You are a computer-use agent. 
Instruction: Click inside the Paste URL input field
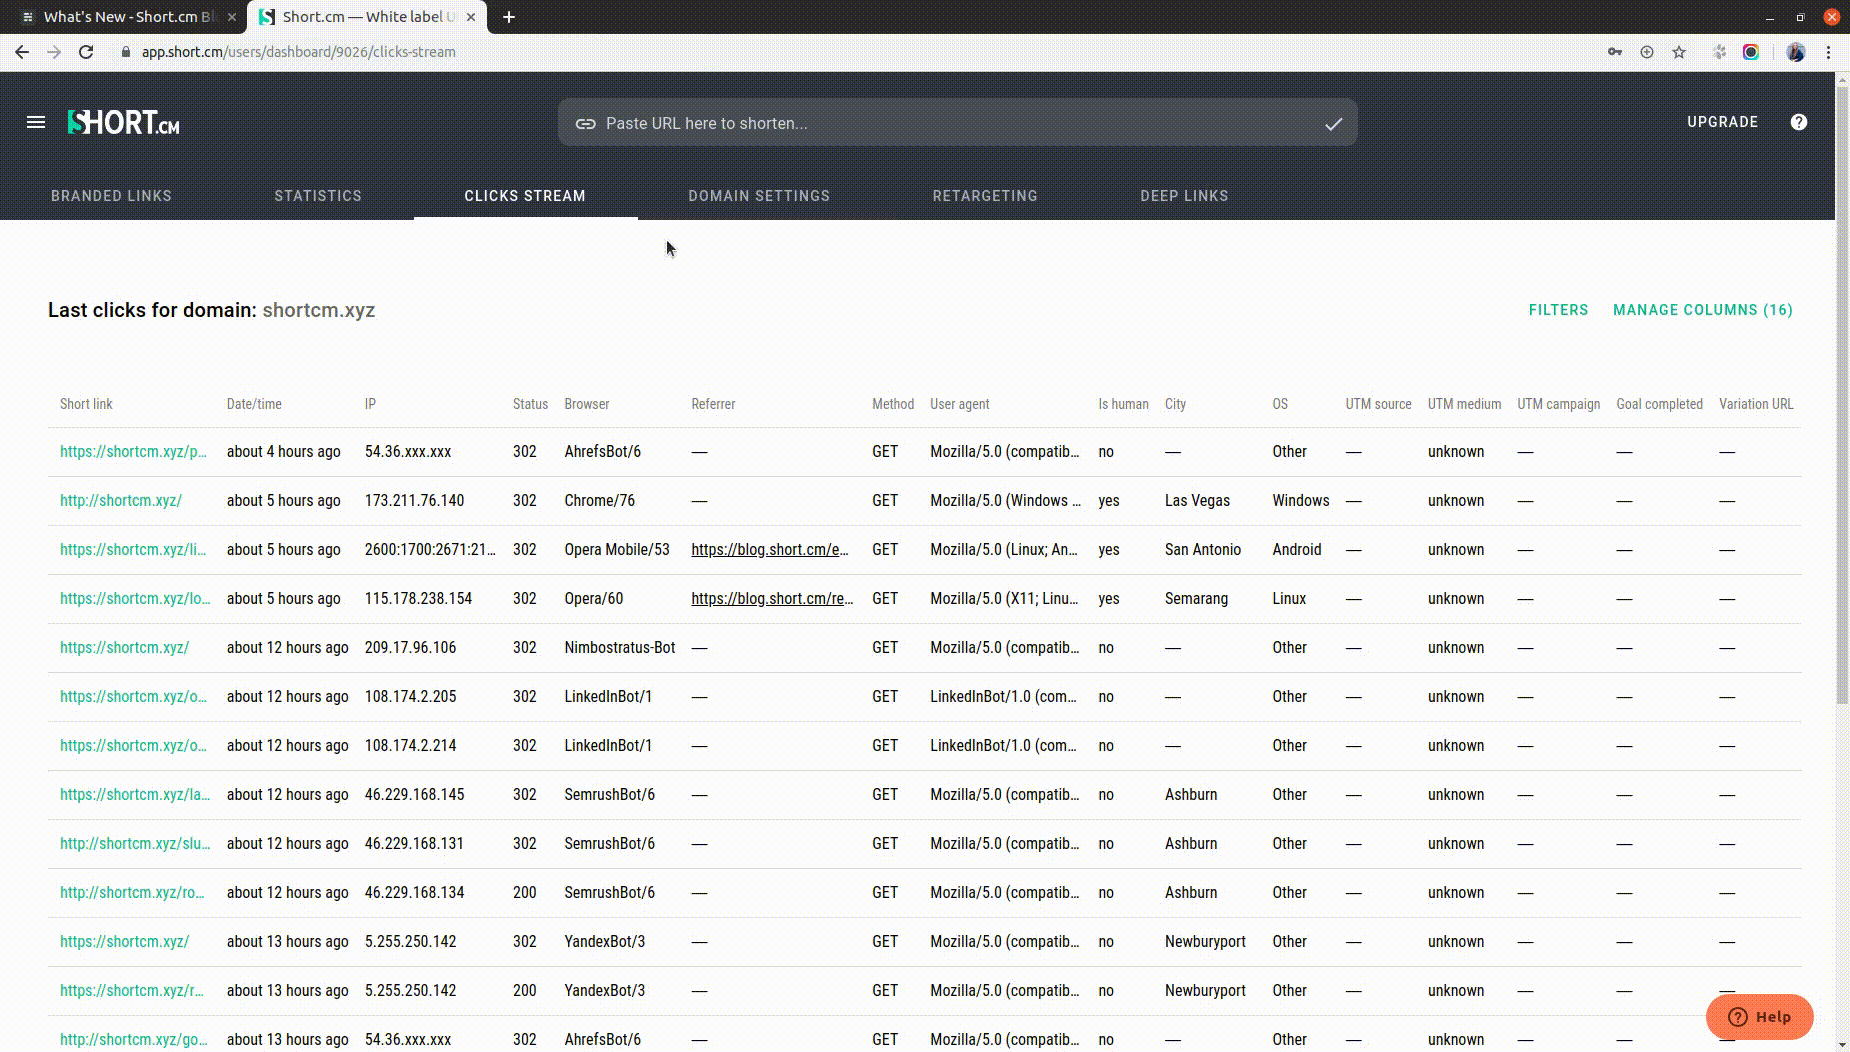click(x=900, y=123)
